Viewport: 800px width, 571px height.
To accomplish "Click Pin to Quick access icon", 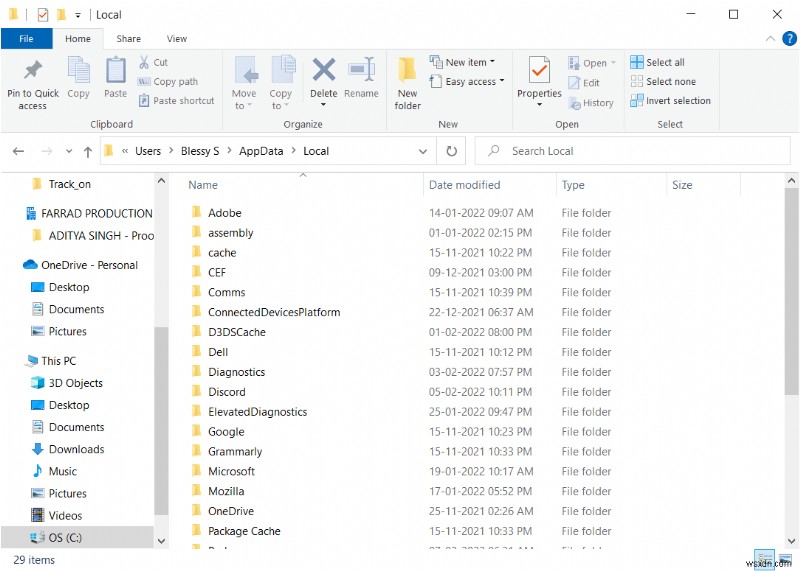I will (33, 70).
